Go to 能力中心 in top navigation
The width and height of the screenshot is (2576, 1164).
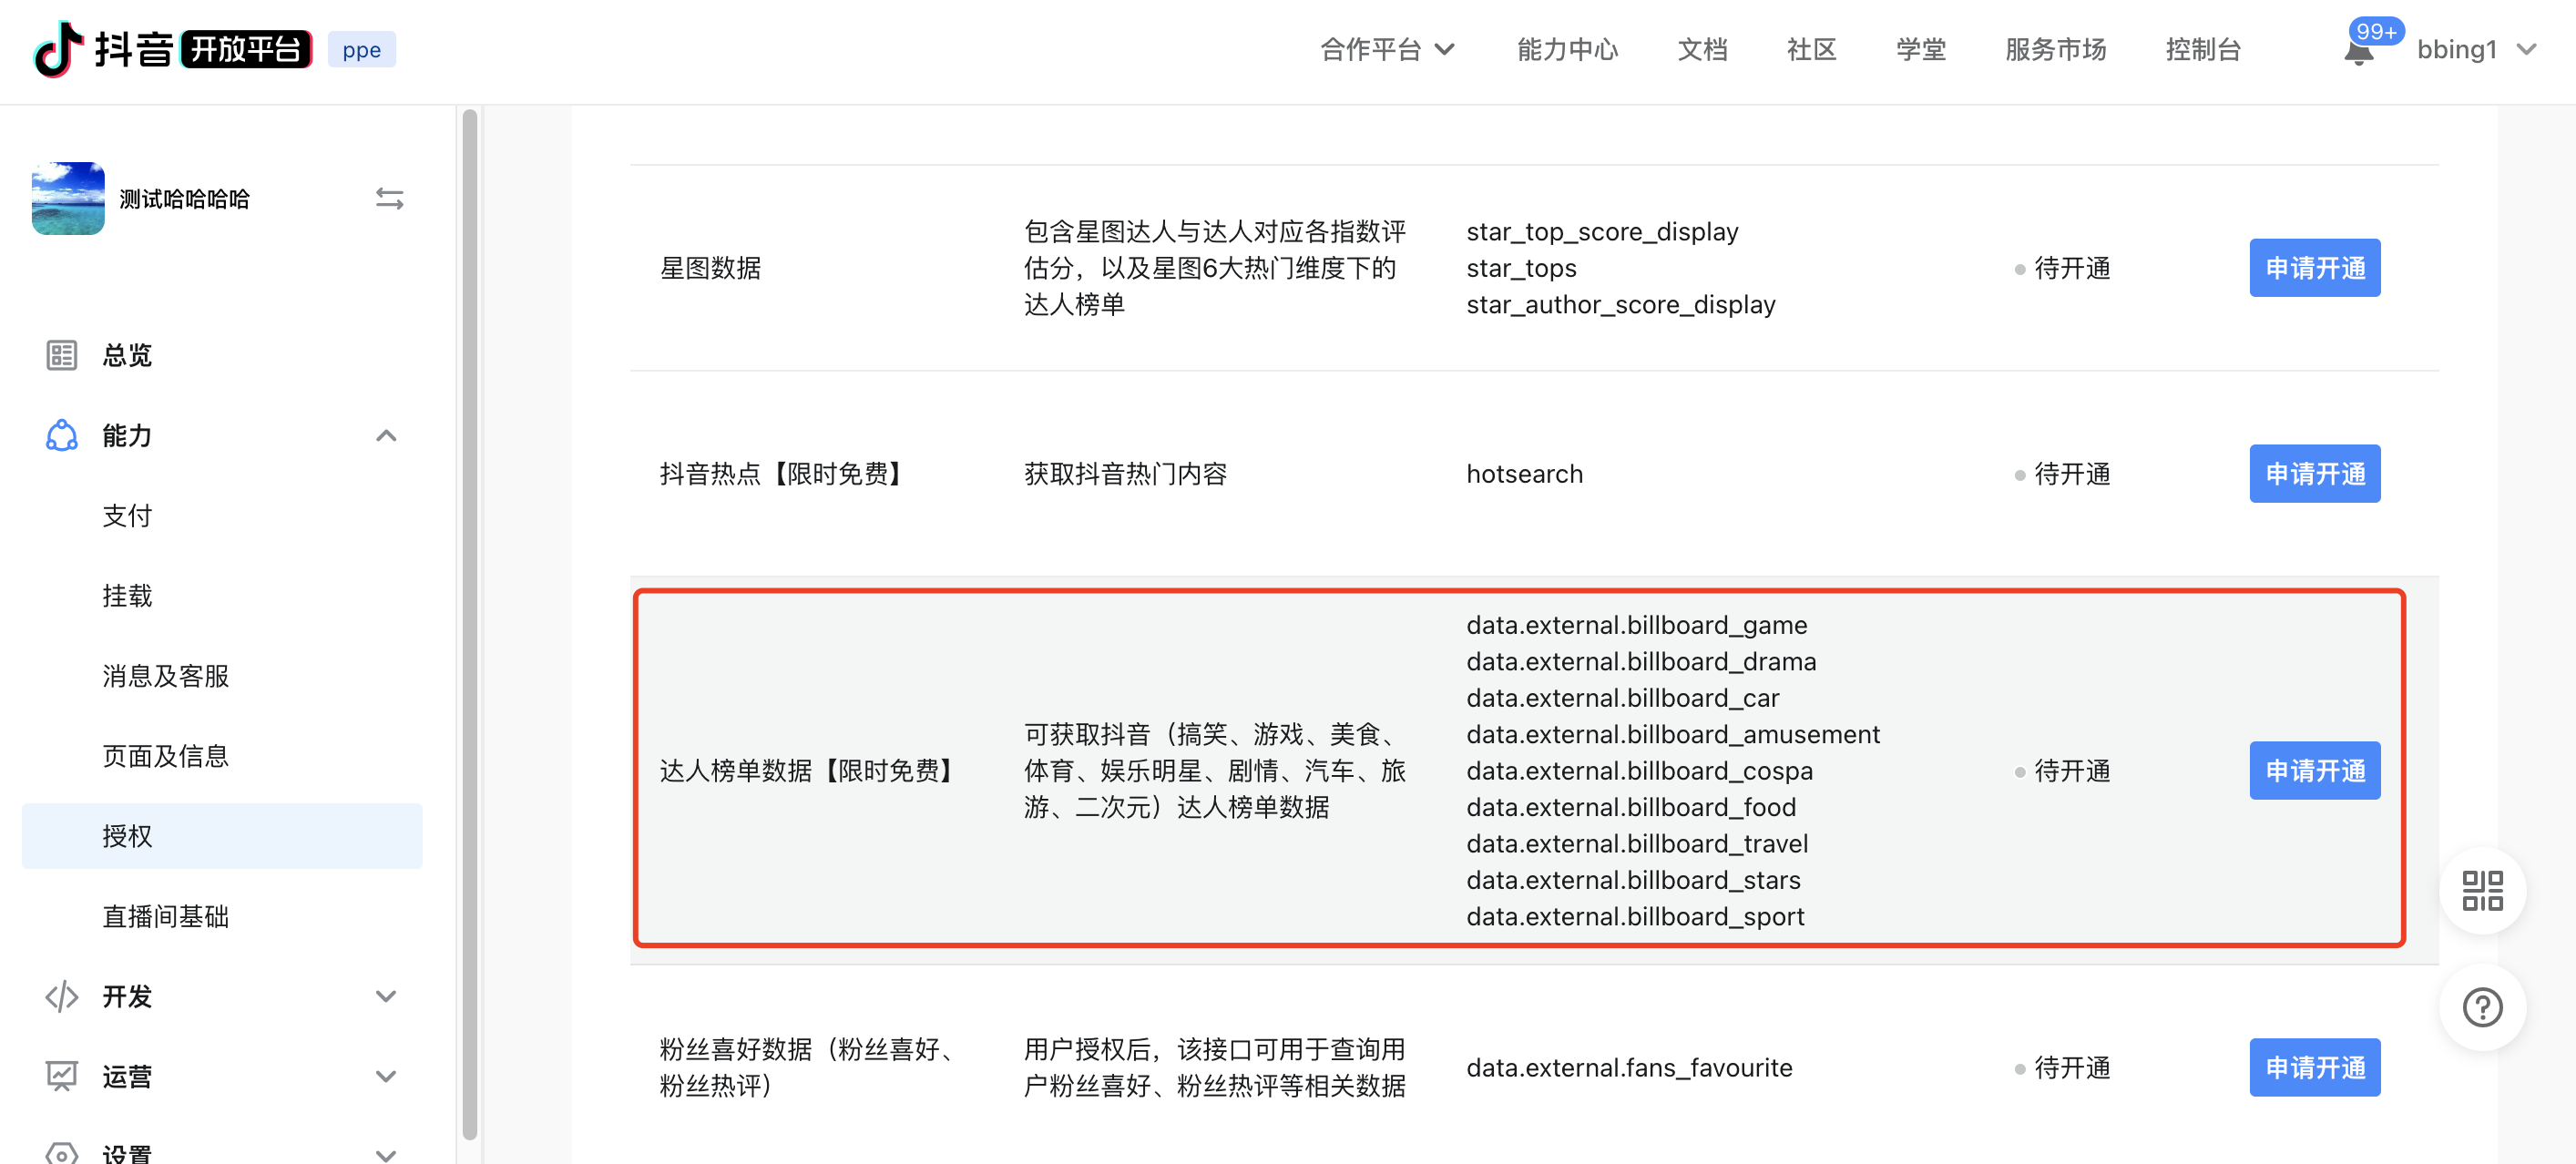click(1566, 49)
